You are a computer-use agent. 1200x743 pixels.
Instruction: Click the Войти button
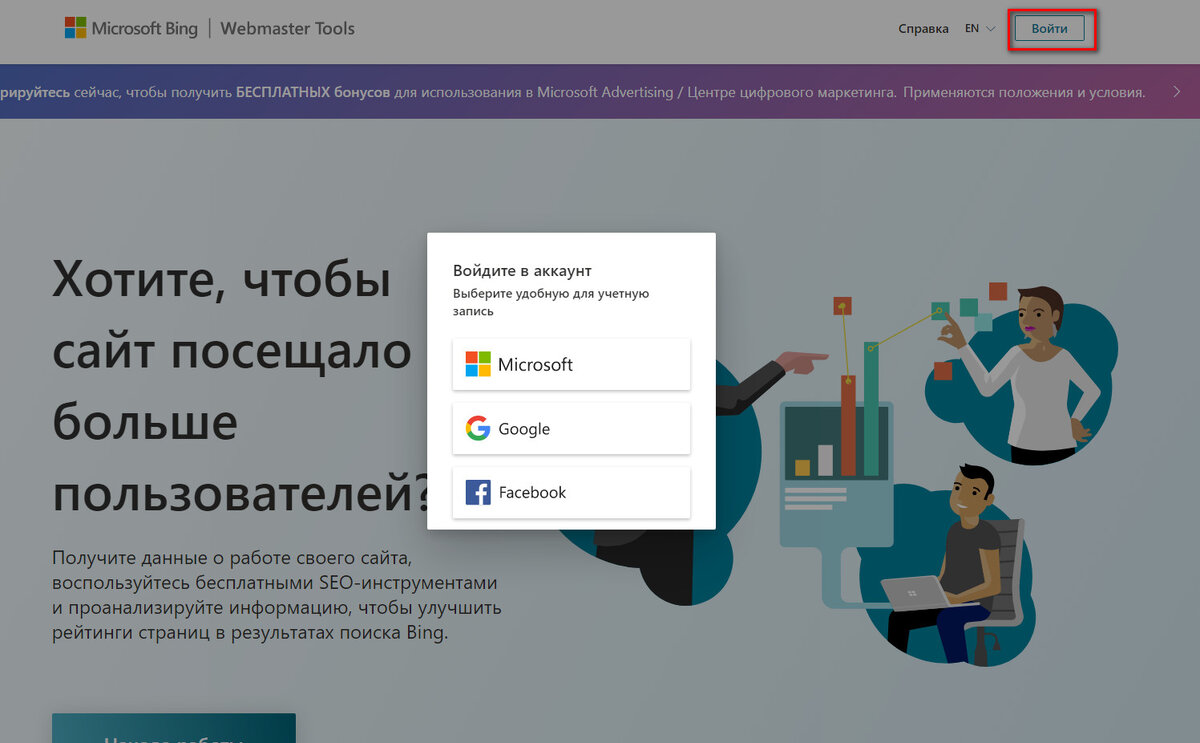pyautogui.click(x=1048, y=28)
